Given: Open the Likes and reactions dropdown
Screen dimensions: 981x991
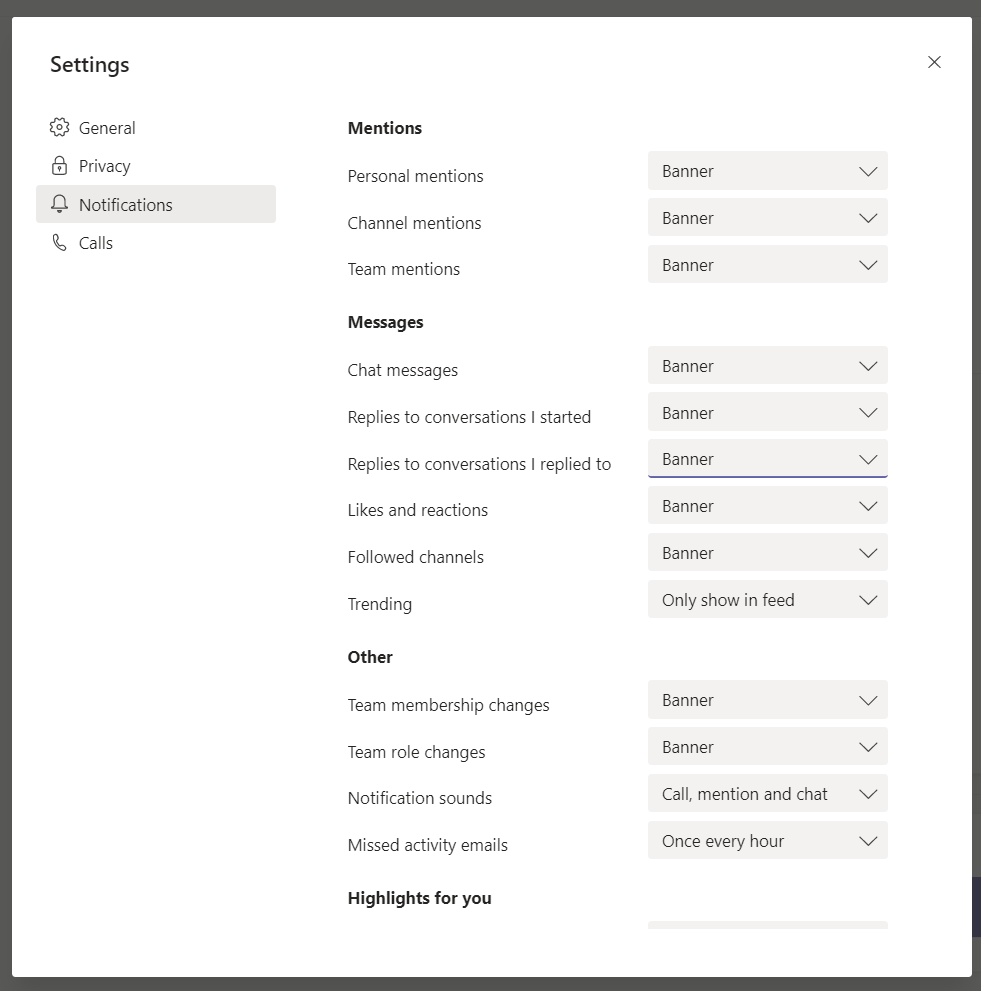Looking at the screenshot, I should (x=767, y=506).
